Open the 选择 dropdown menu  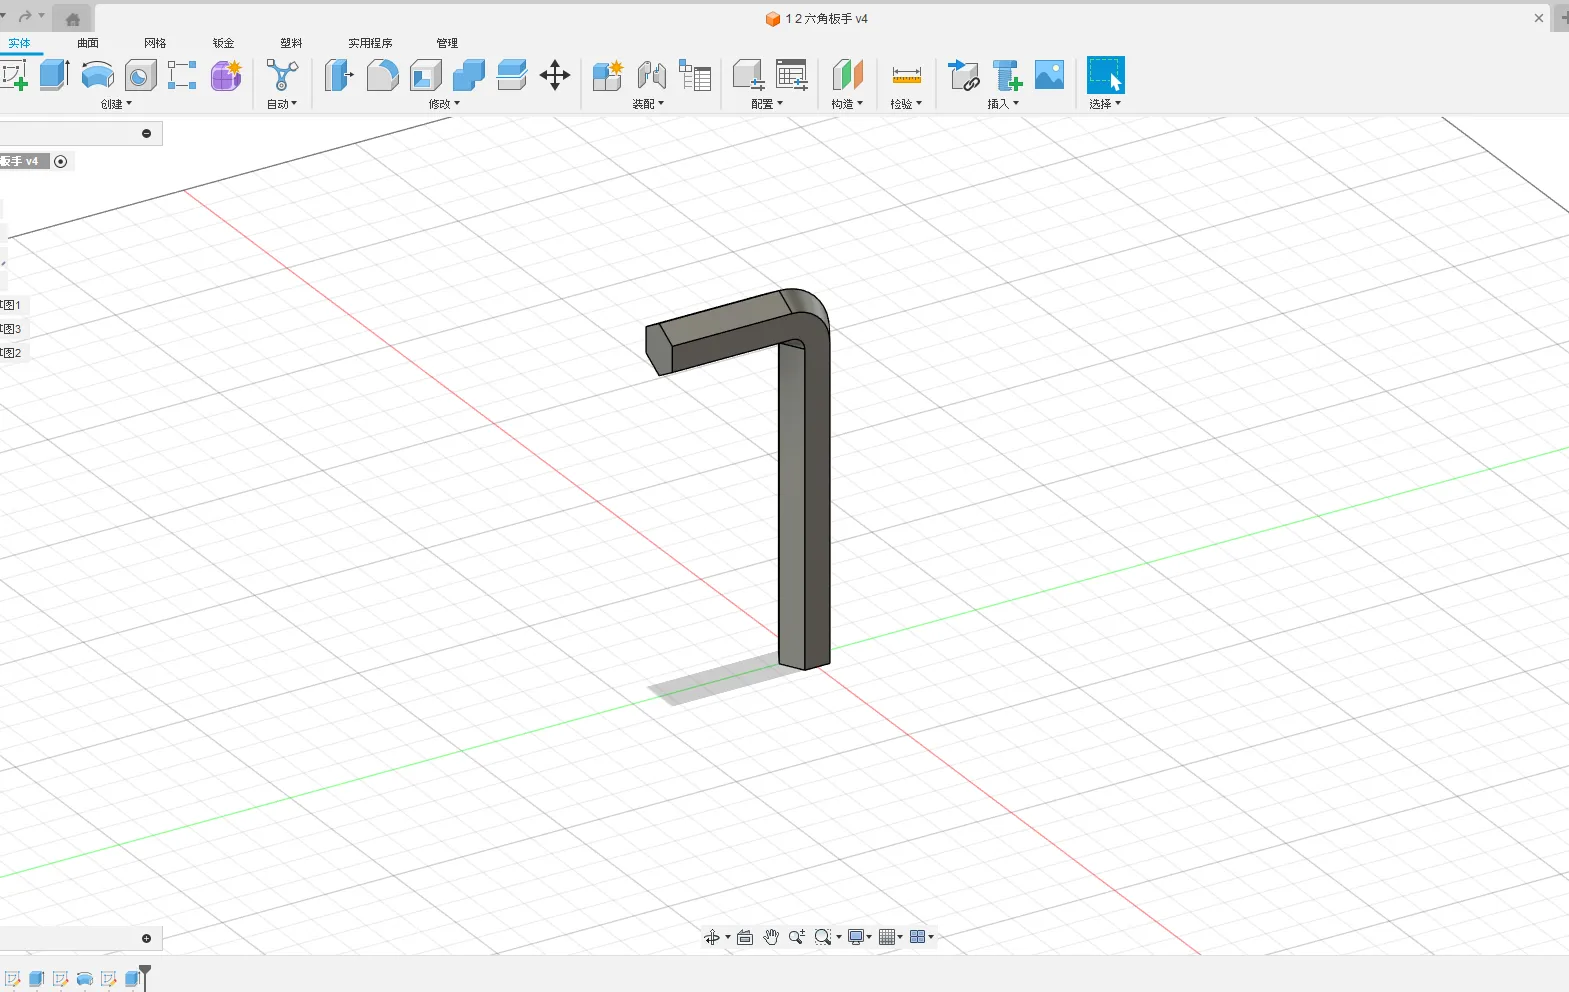coord(1105,104)
